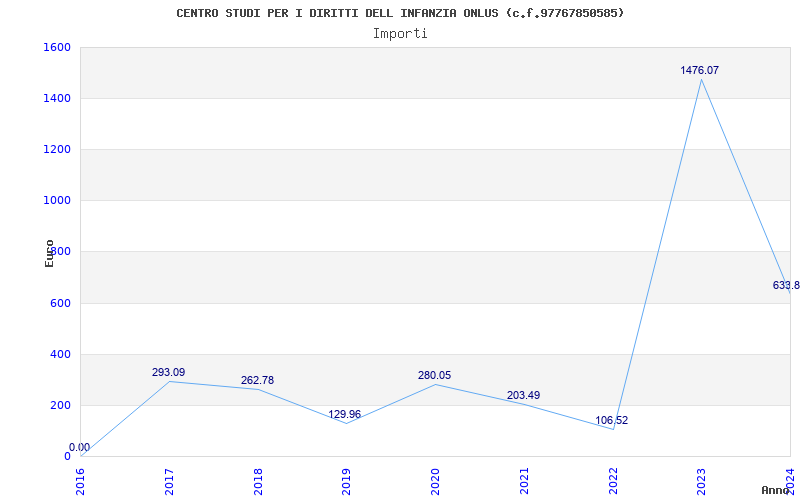Screen dimensions: 800x500
Task: Click the 2017 x-axis year label
Action: pos(169,480)
